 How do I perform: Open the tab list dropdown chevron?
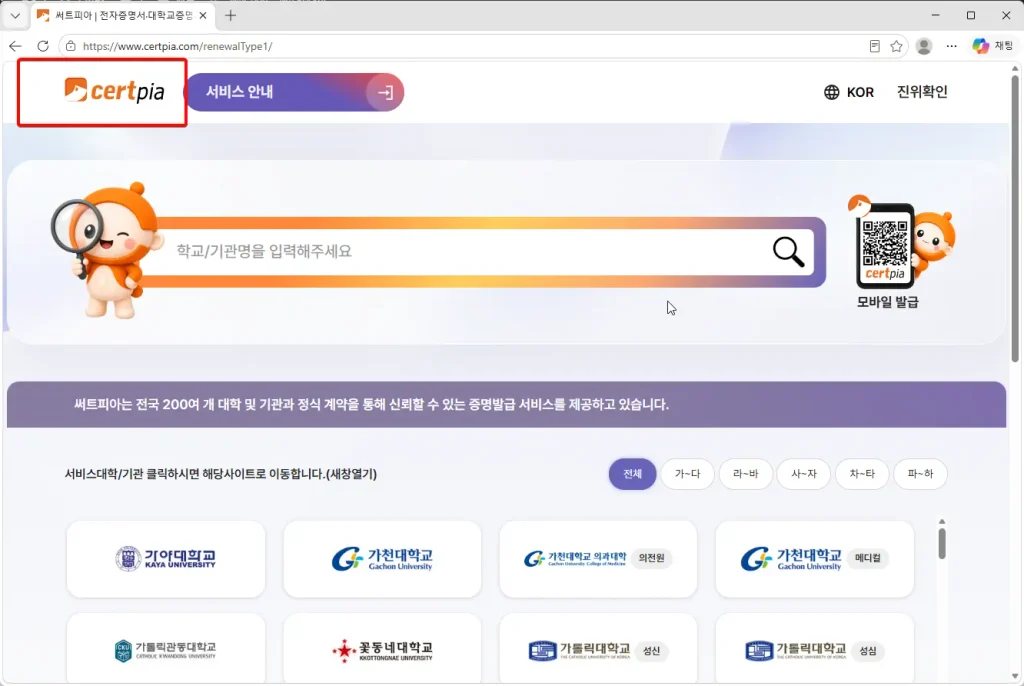pos(15,16)
